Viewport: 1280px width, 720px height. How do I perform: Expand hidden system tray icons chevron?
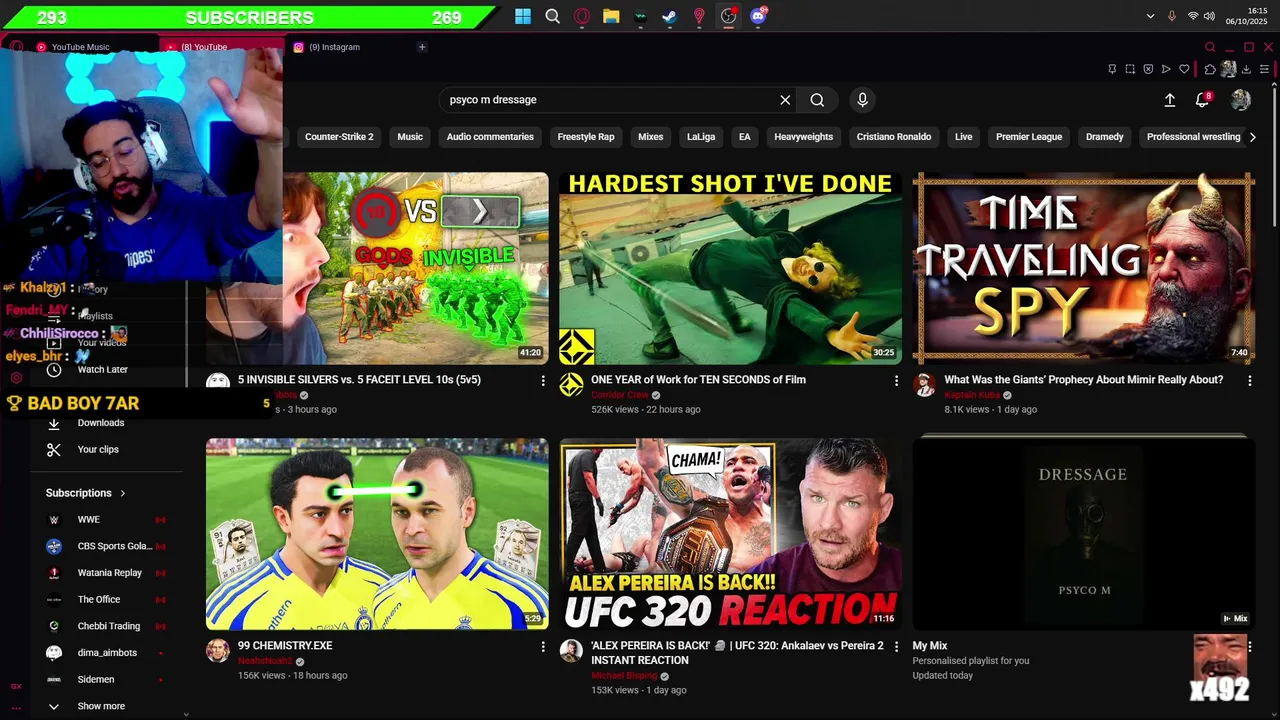1151,16
